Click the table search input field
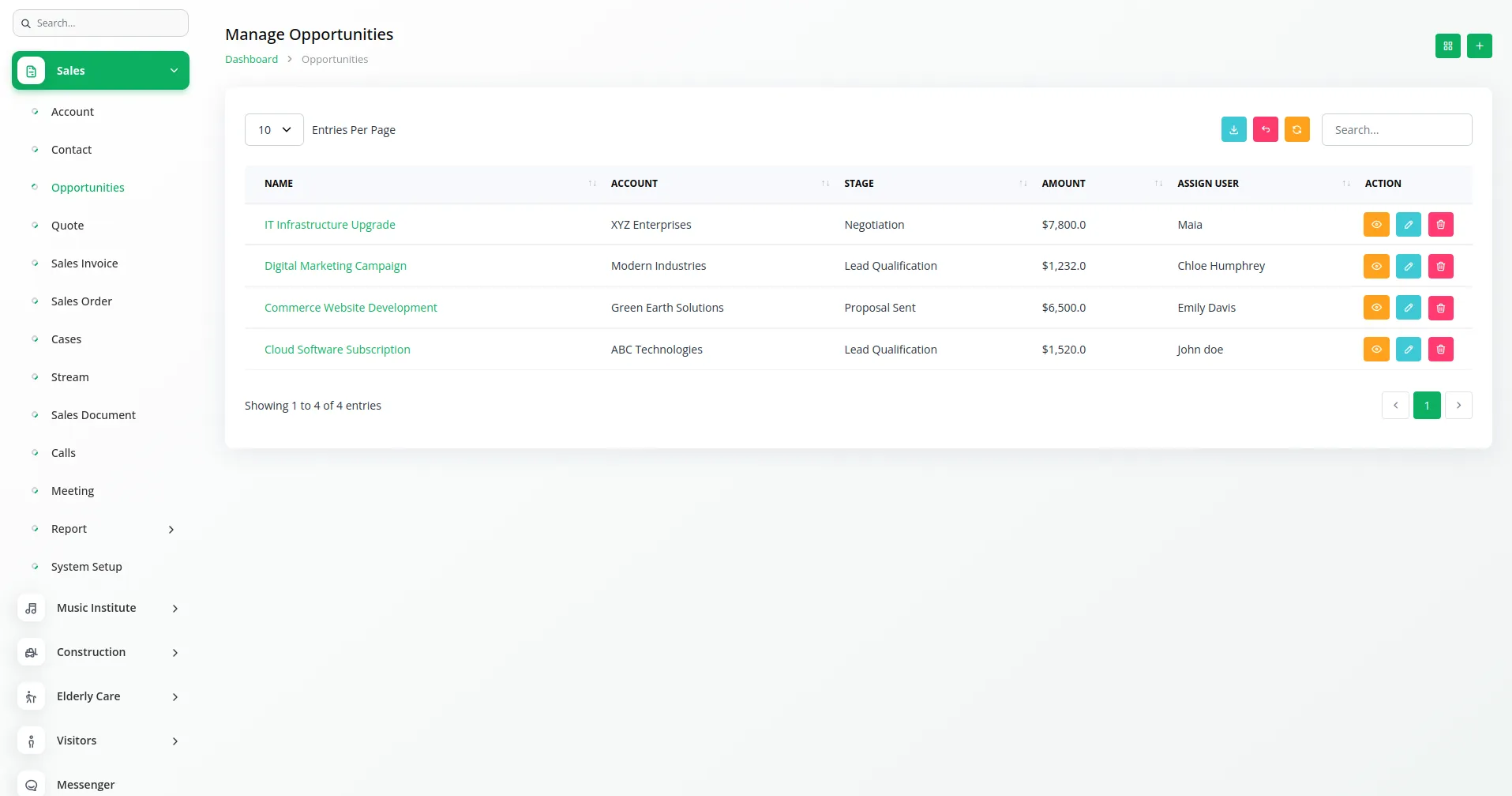This screenshot has height=796, width=1512. pyautogui.click(x=1396, y=130)
